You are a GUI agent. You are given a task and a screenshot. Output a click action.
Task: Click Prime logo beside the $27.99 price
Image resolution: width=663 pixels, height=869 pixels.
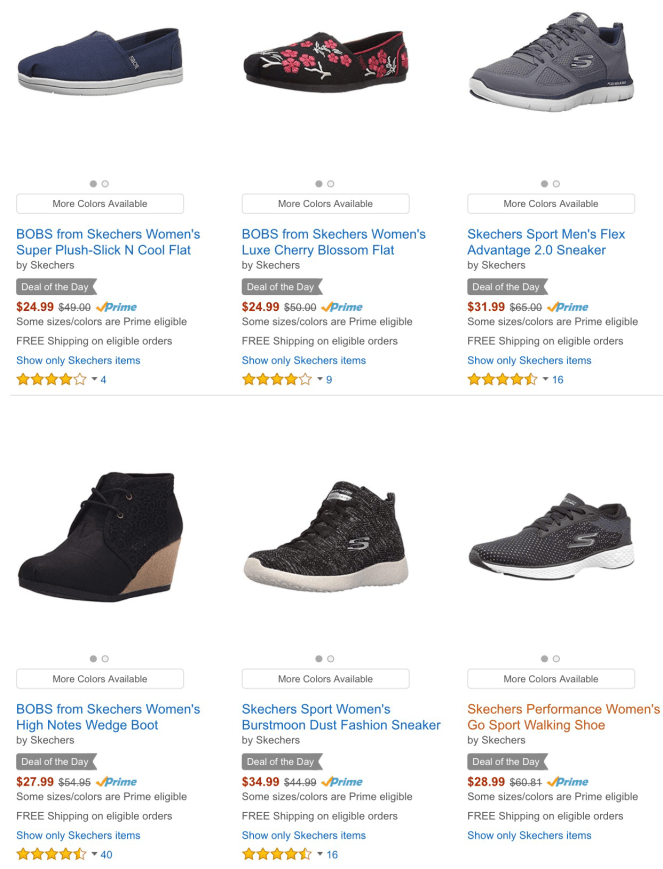pyautogui.click(x=117, y=782)
